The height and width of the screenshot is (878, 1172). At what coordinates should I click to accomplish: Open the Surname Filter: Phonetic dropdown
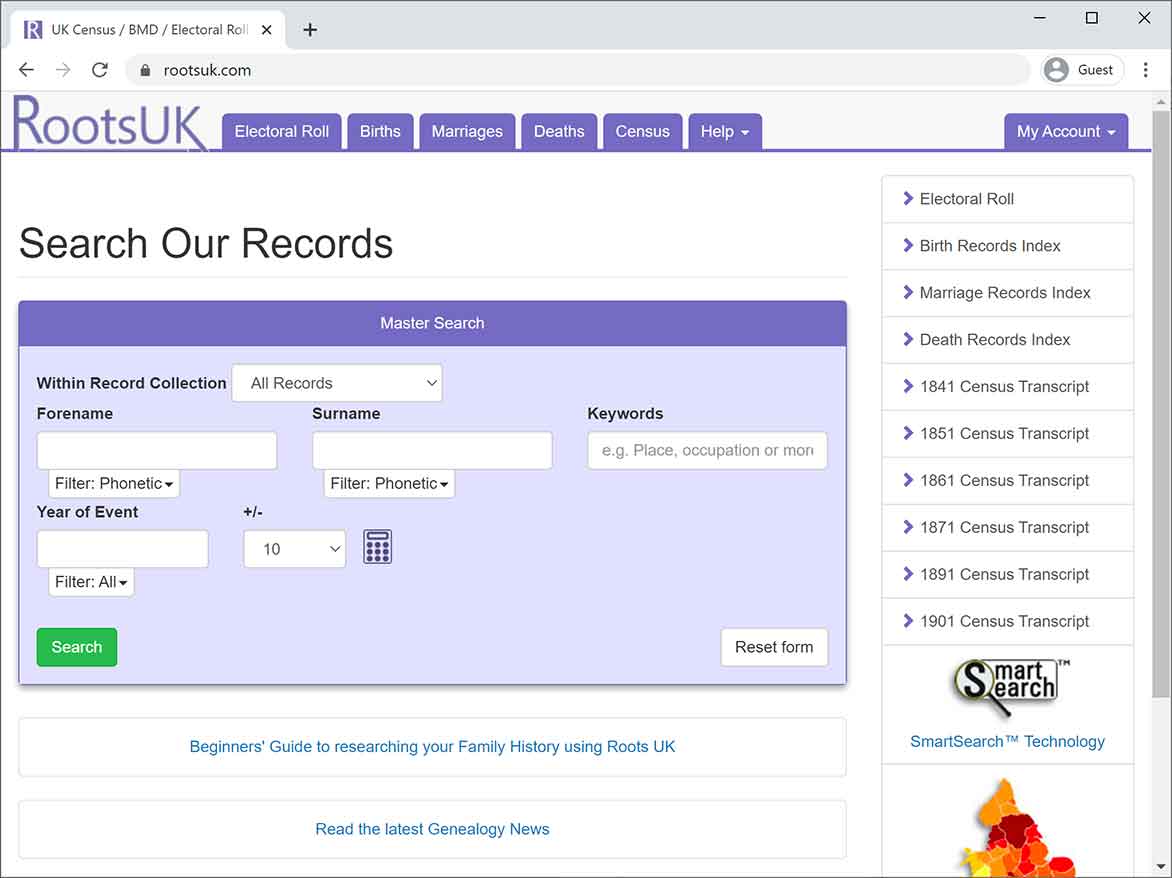click(x=389, y=483)
